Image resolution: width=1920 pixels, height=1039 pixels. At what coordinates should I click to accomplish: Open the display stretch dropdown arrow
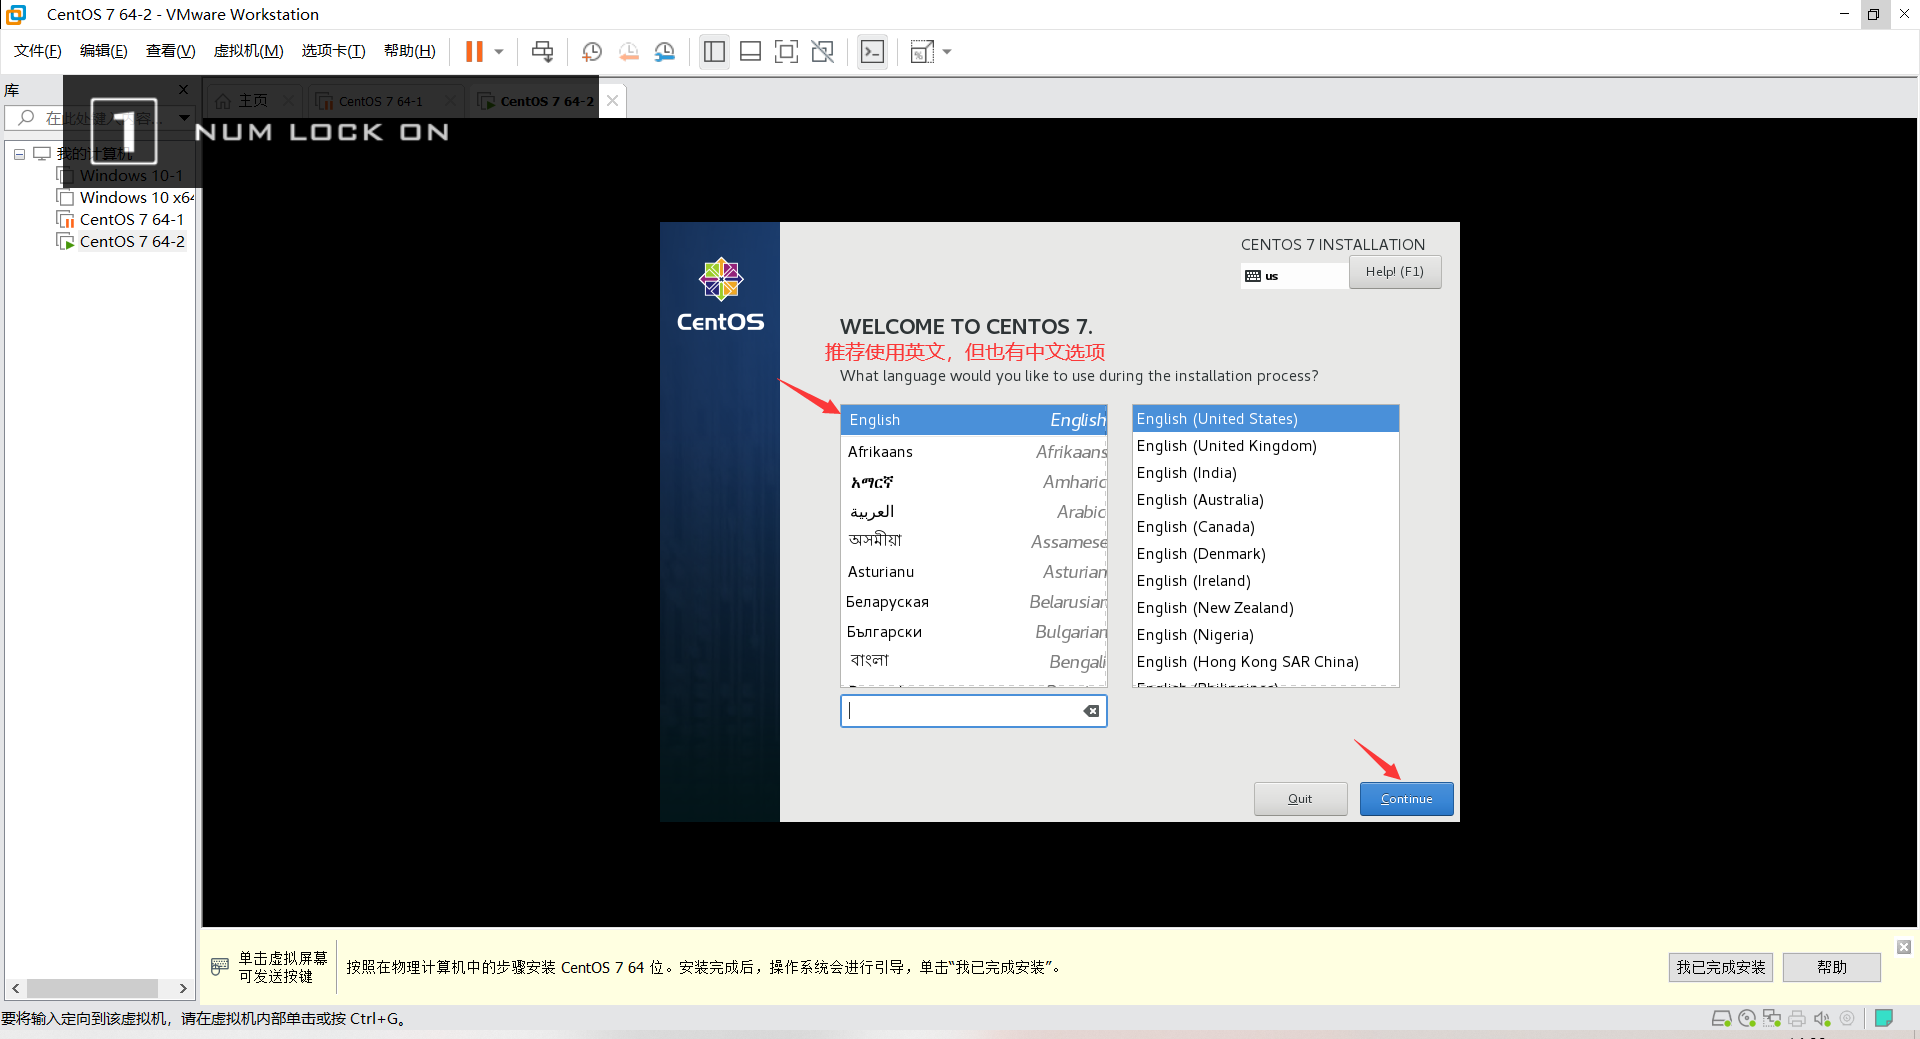point(947,52)
